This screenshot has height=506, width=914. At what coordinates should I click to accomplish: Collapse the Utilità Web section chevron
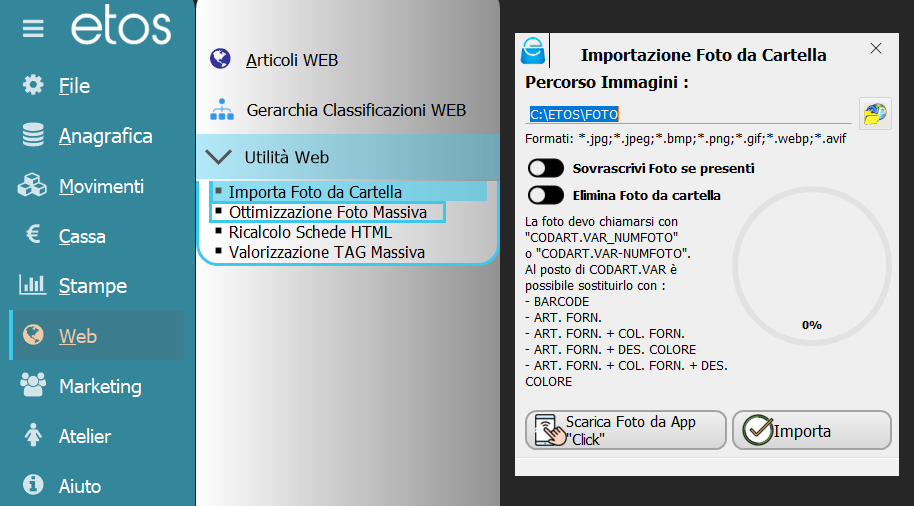coord(219,157)
